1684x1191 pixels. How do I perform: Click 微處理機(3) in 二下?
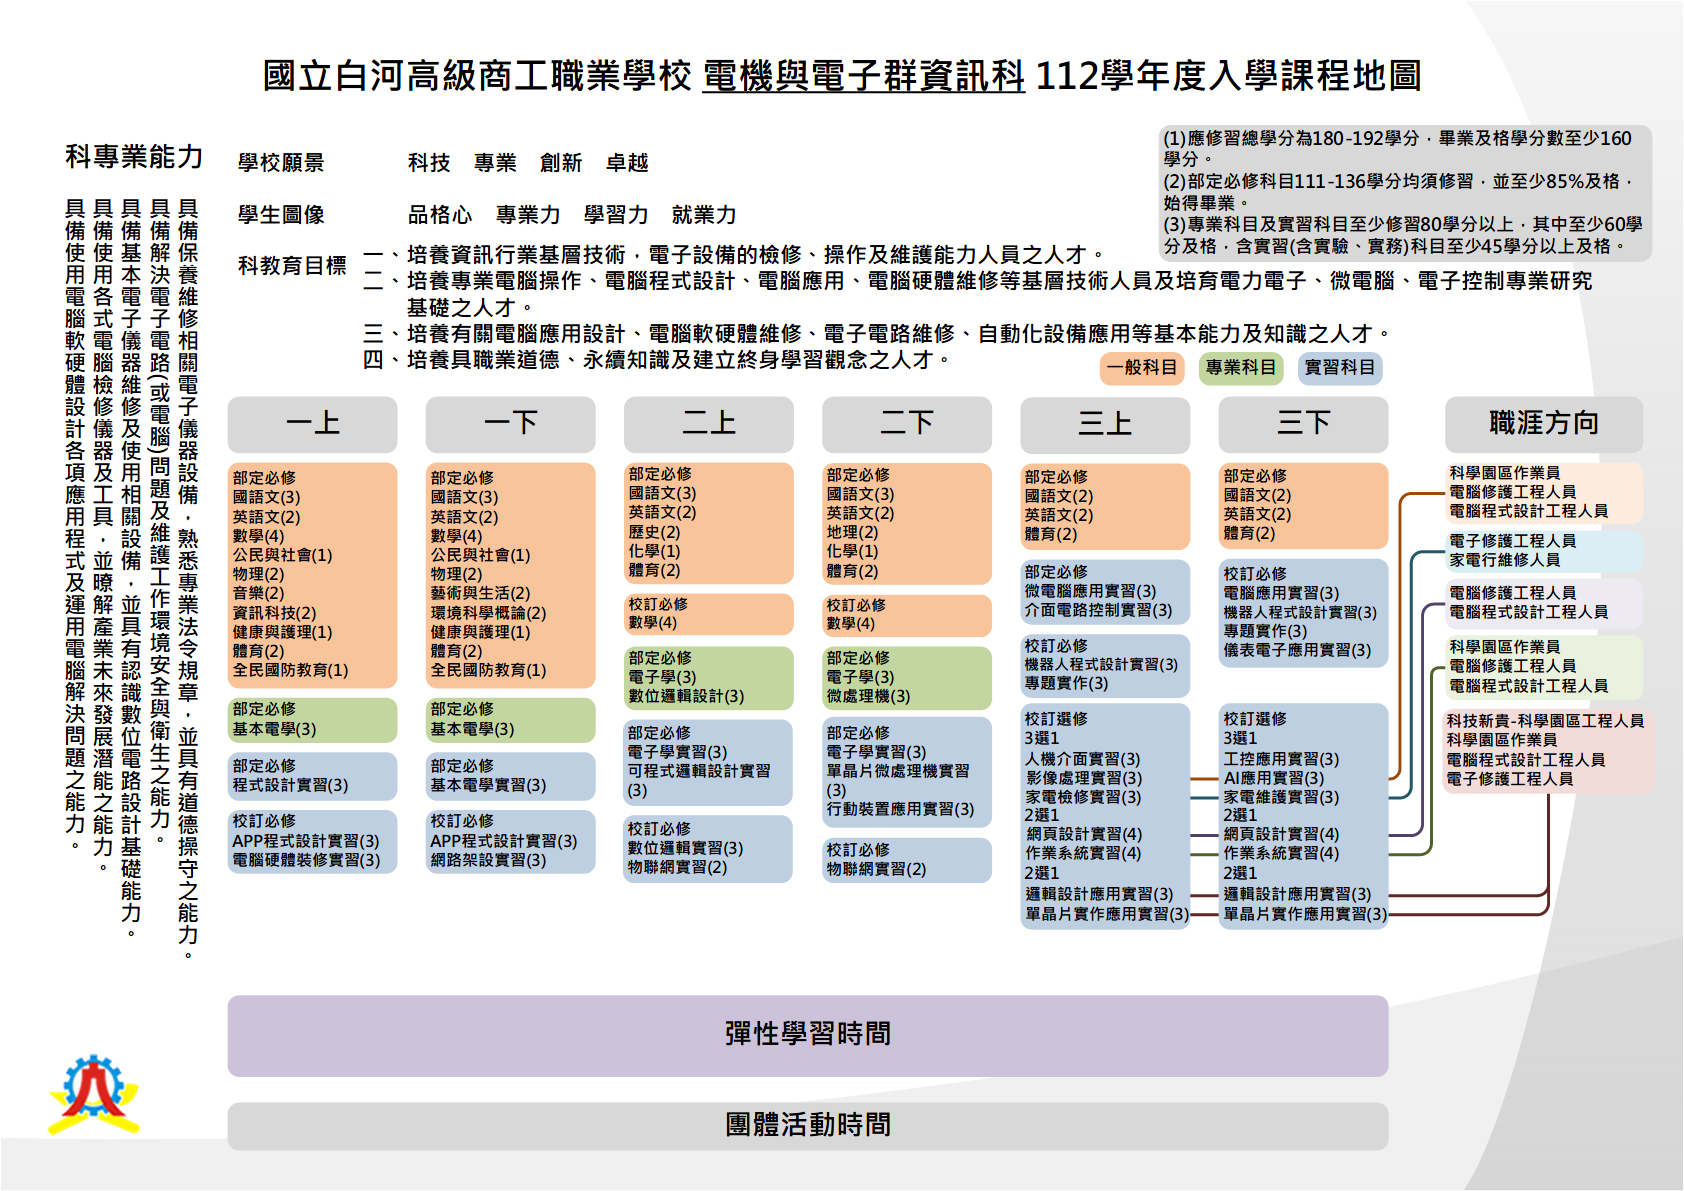[868, 696]
